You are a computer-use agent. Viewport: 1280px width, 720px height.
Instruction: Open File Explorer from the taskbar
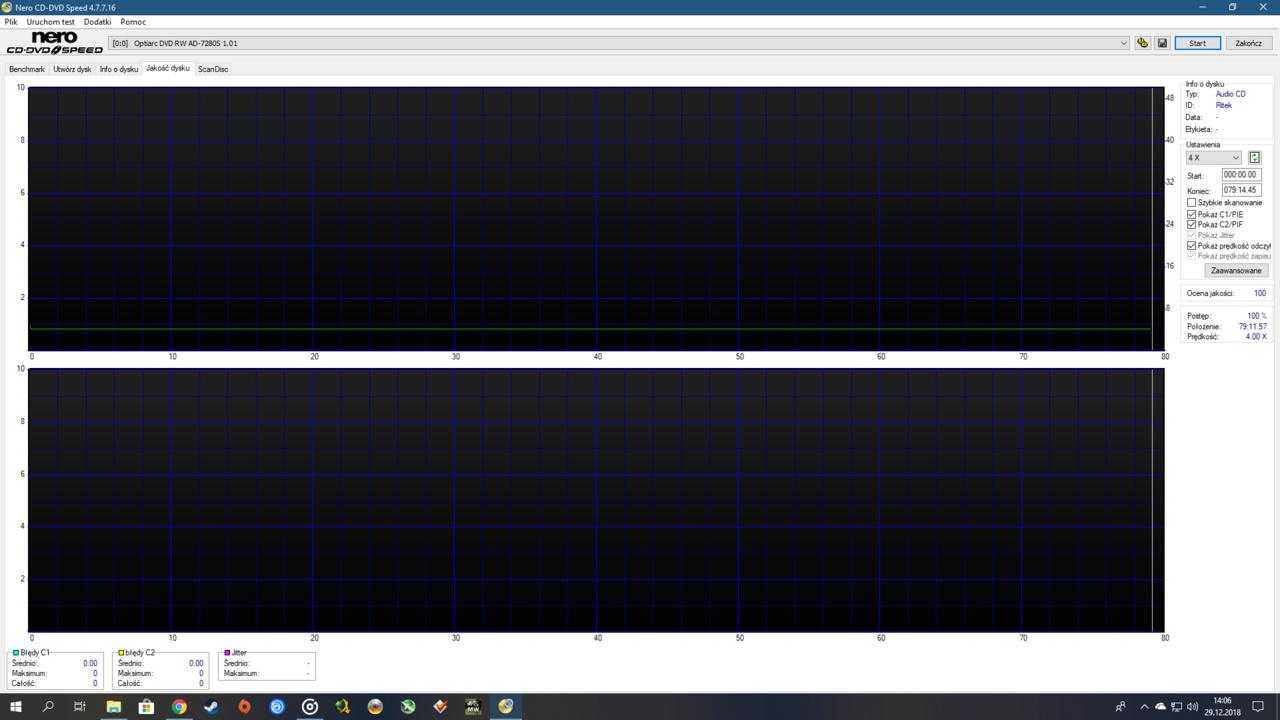[113, 706]
